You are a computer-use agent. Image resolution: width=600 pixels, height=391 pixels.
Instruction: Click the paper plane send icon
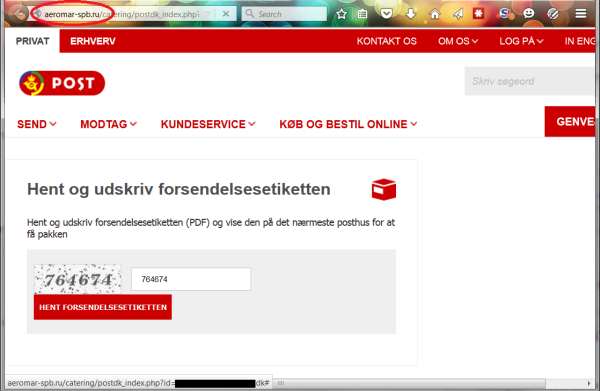(458, 14)
